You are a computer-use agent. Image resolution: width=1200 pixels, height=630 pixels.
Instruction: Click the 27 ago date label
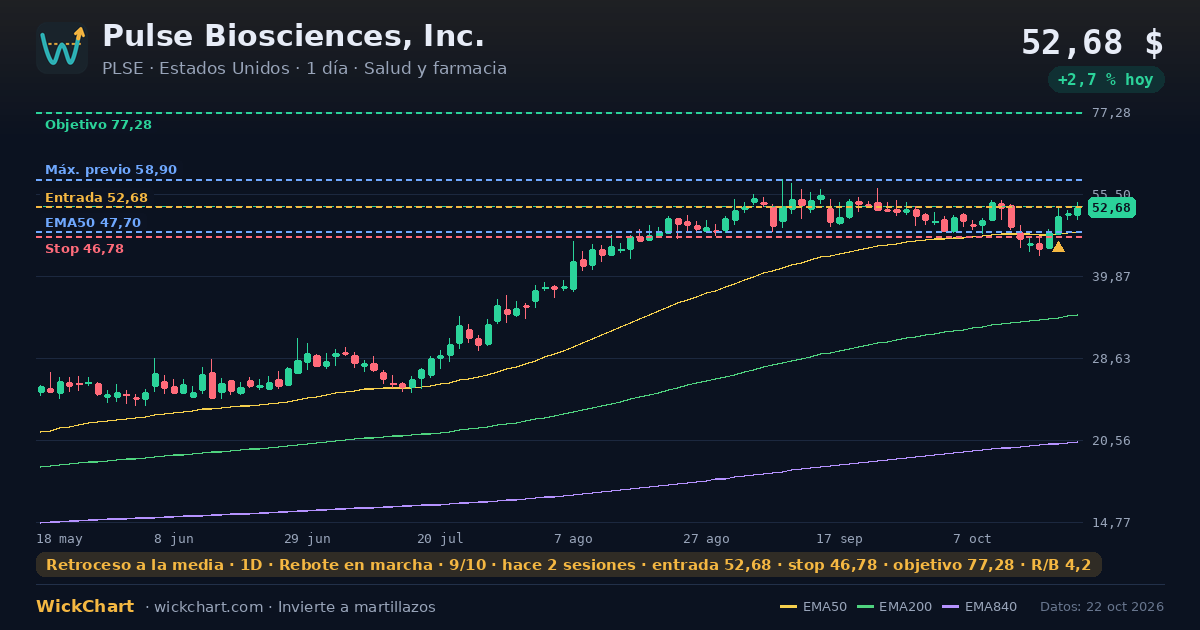coord(706,538)
